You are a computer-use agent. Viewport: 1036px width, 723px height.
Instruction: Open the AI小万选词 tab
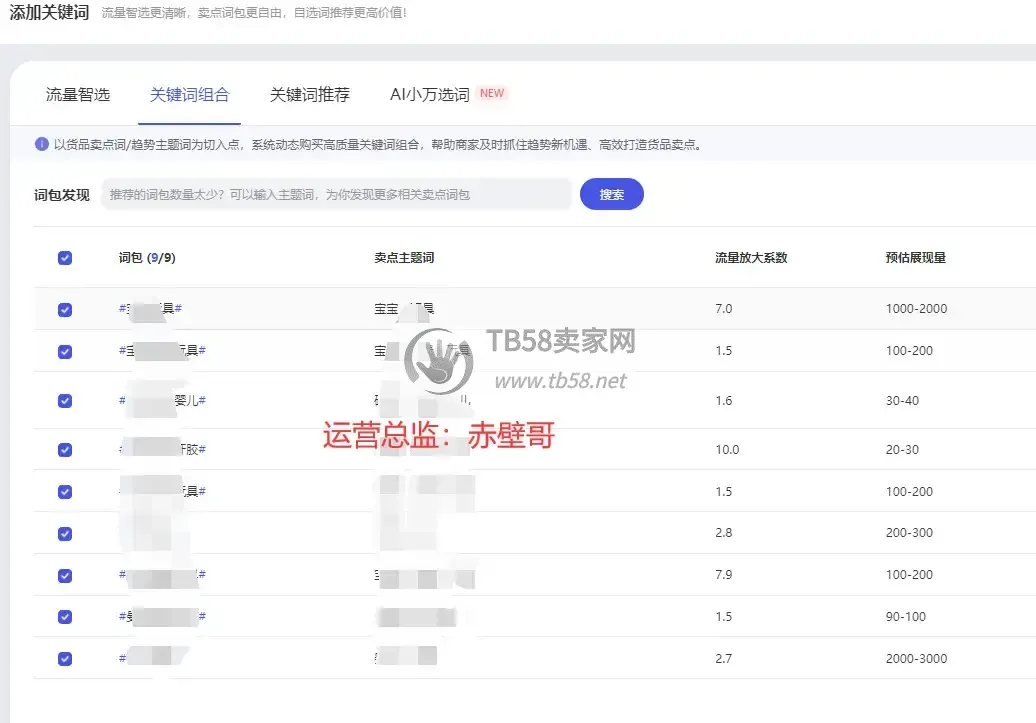[429, 95]
